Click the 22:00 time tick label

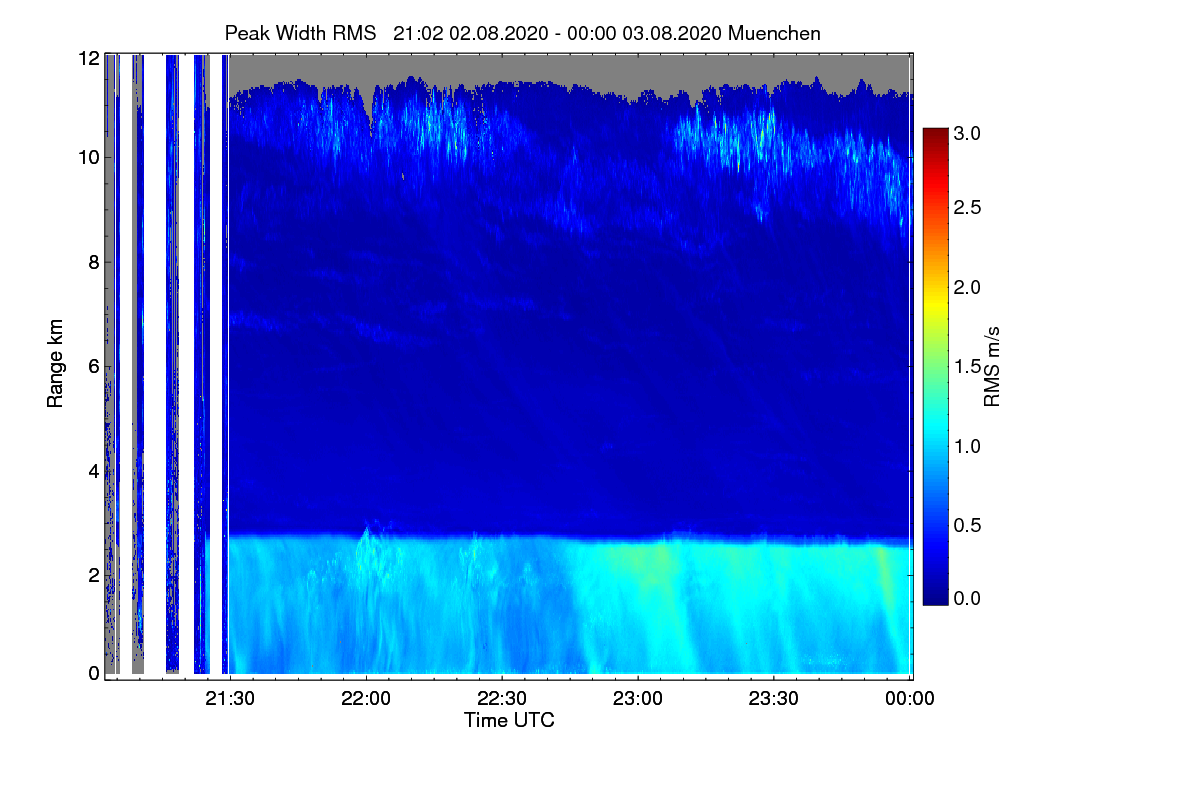[x=366, y=699]
